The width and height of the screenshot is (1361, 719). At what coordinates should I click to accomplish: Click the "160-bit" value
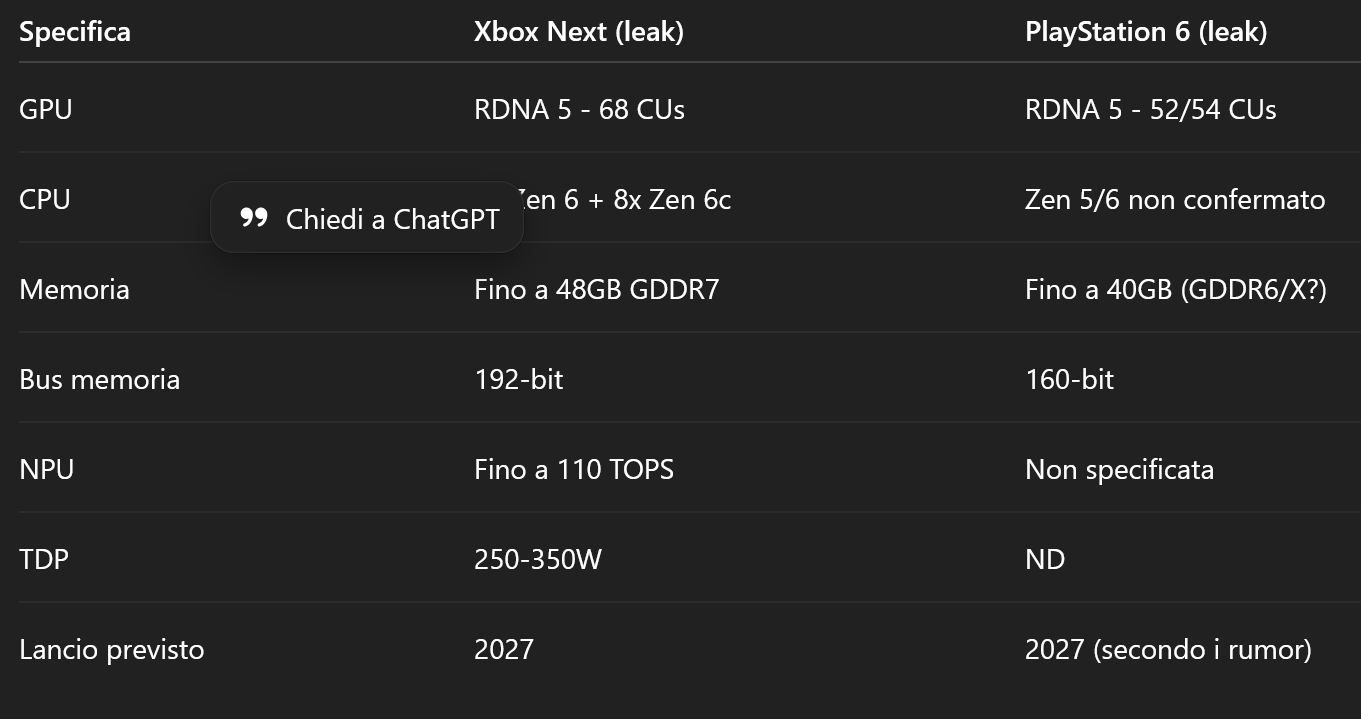click(1069, 379)
